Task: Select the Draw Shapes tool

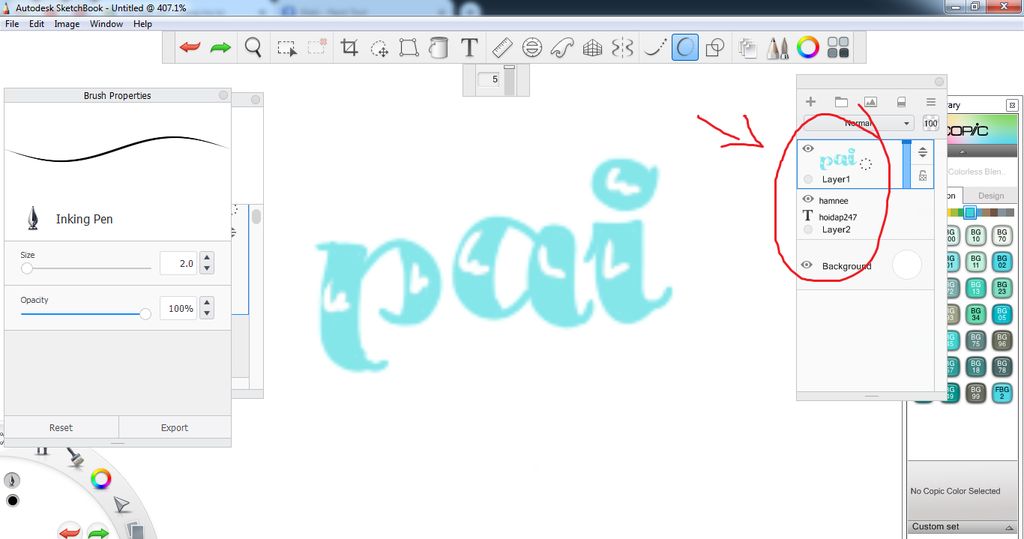Action: click(x=715, y=48)
